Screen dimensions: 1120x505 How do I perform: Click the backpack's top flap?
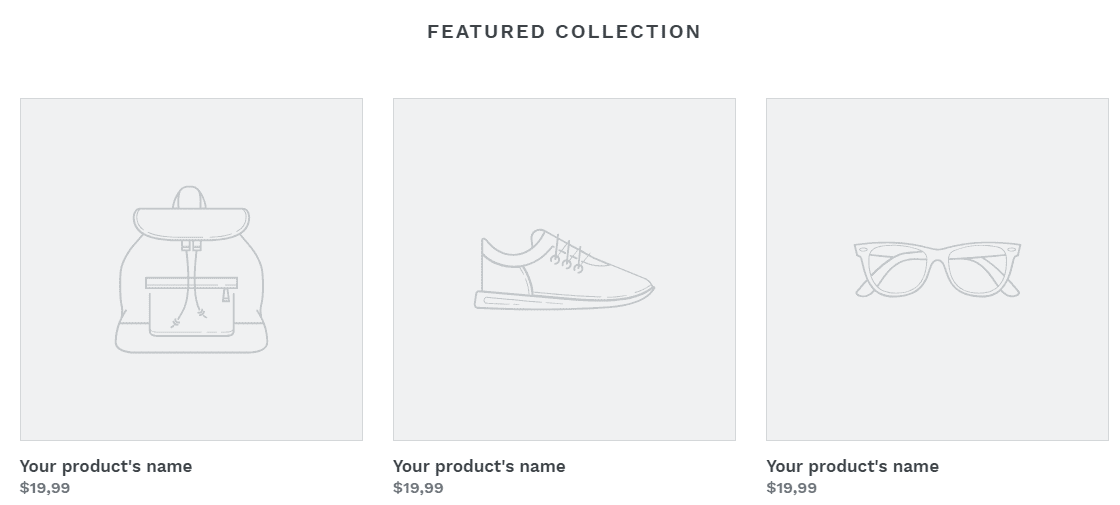tap(191, 224)
